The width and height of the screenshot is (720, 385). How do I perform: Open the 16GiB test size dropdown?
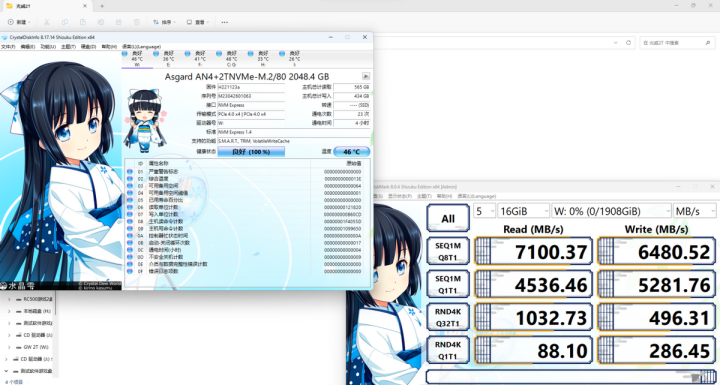(x=523, y=211)
